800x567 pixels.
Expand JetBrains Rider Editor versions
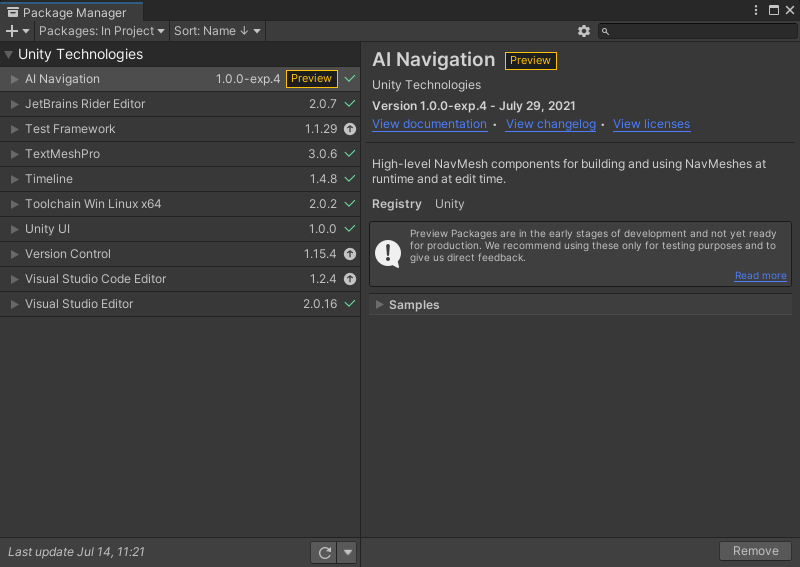[15, 104]
